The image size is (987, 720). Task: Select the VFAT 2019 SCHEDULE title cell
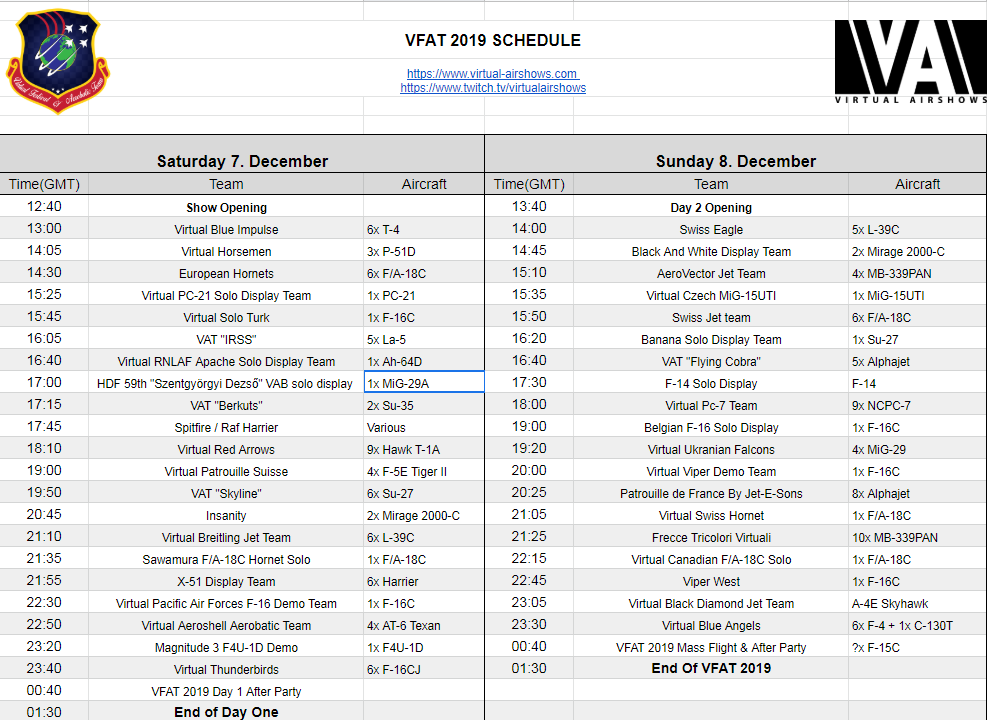(x=492, y=41)
